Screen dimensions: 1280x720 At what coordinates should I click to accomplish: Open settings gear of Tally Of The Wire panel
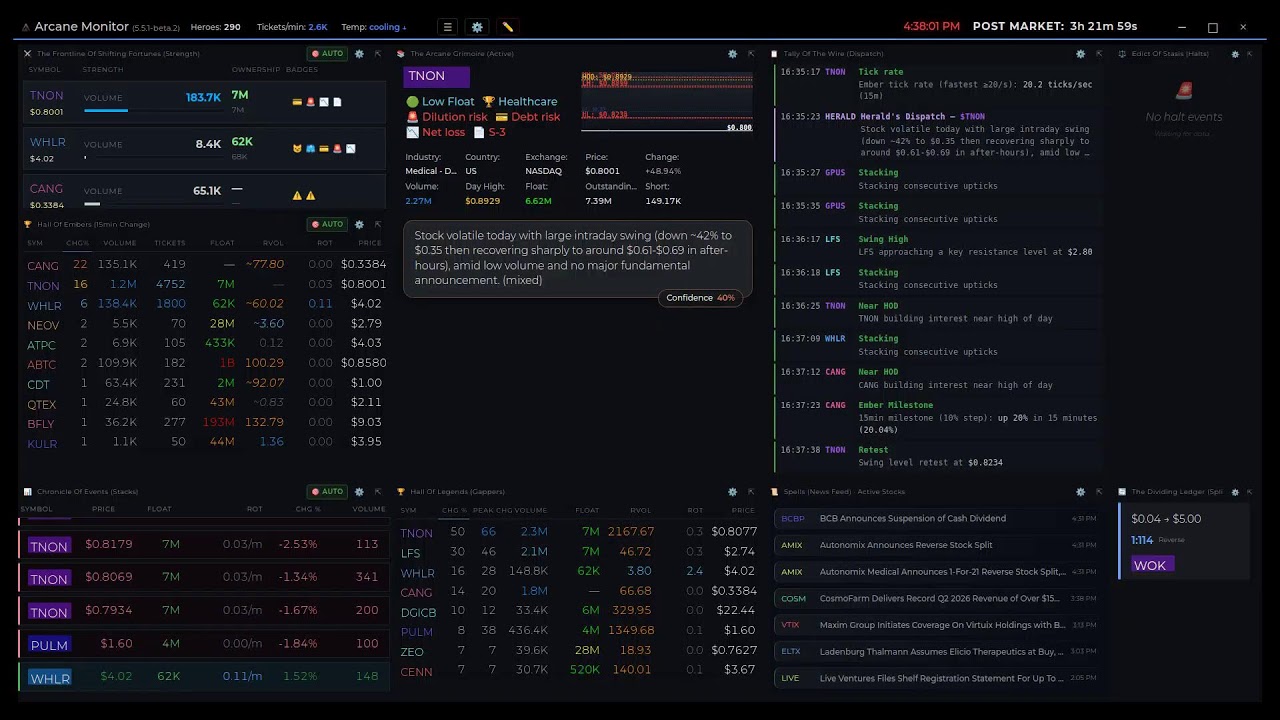[x=1080, y=54]
